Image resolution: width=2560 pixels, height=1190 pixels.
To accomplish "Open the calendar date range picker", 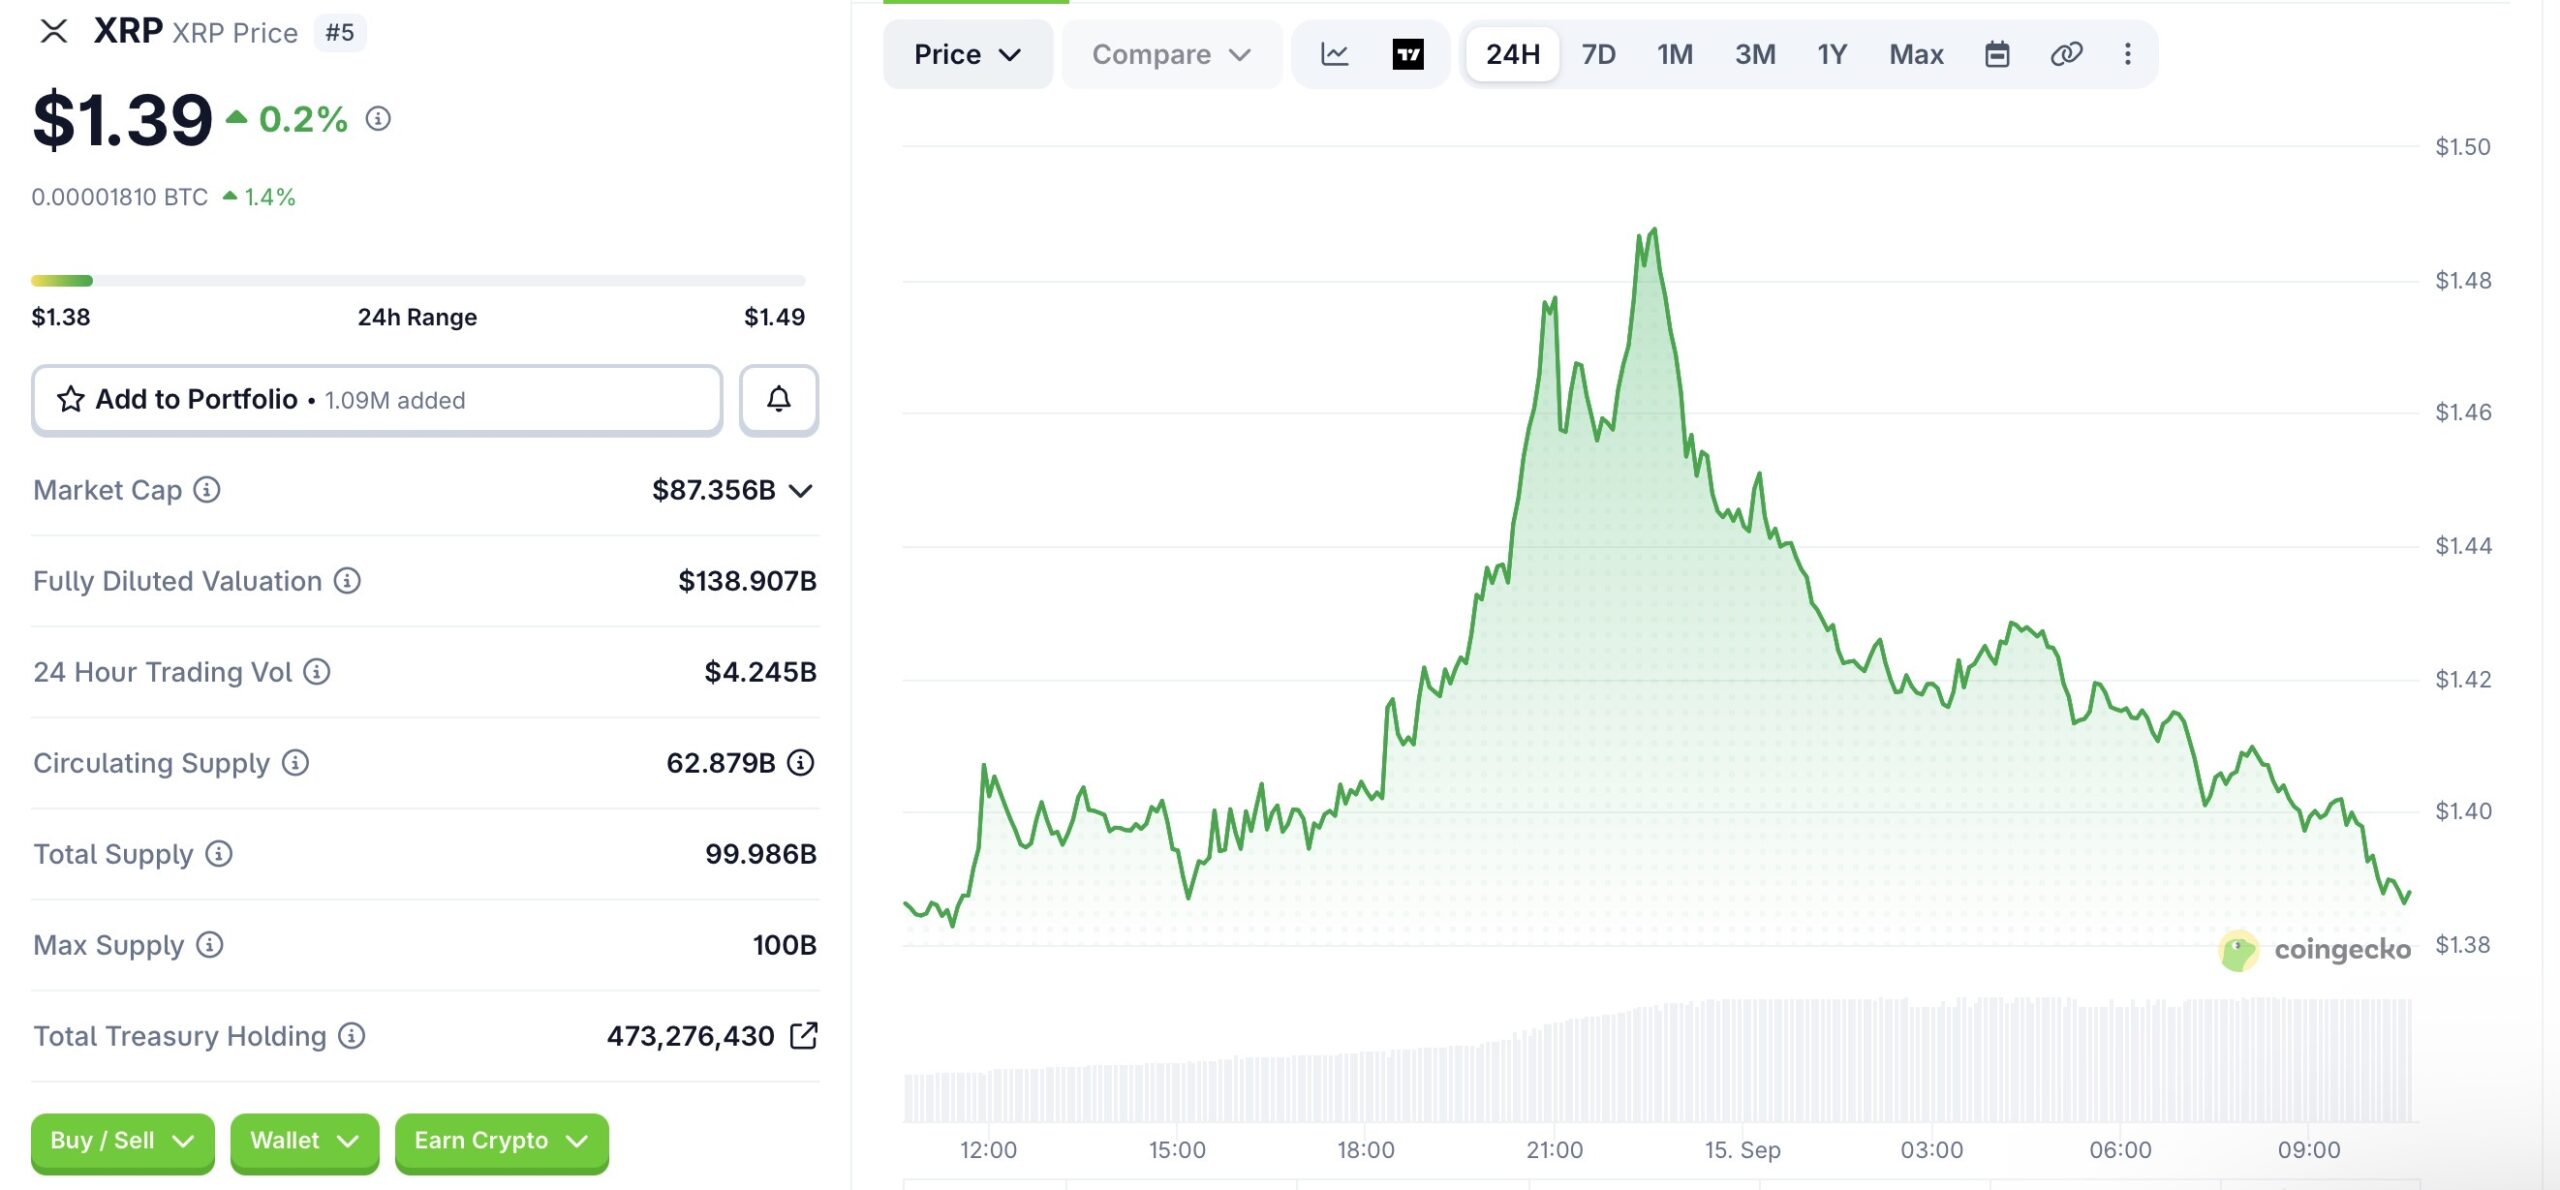I will (1997, 54).
